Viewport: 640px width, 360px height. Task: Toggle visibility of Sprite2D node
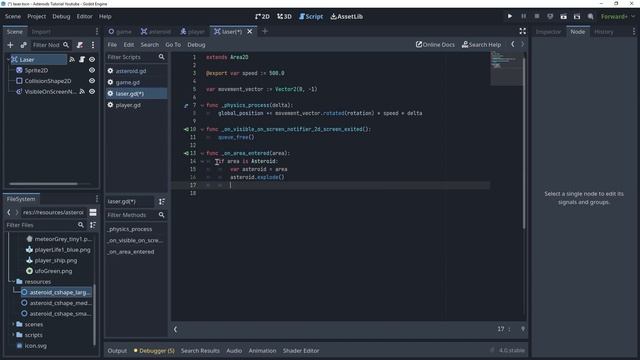click(92, 70)
